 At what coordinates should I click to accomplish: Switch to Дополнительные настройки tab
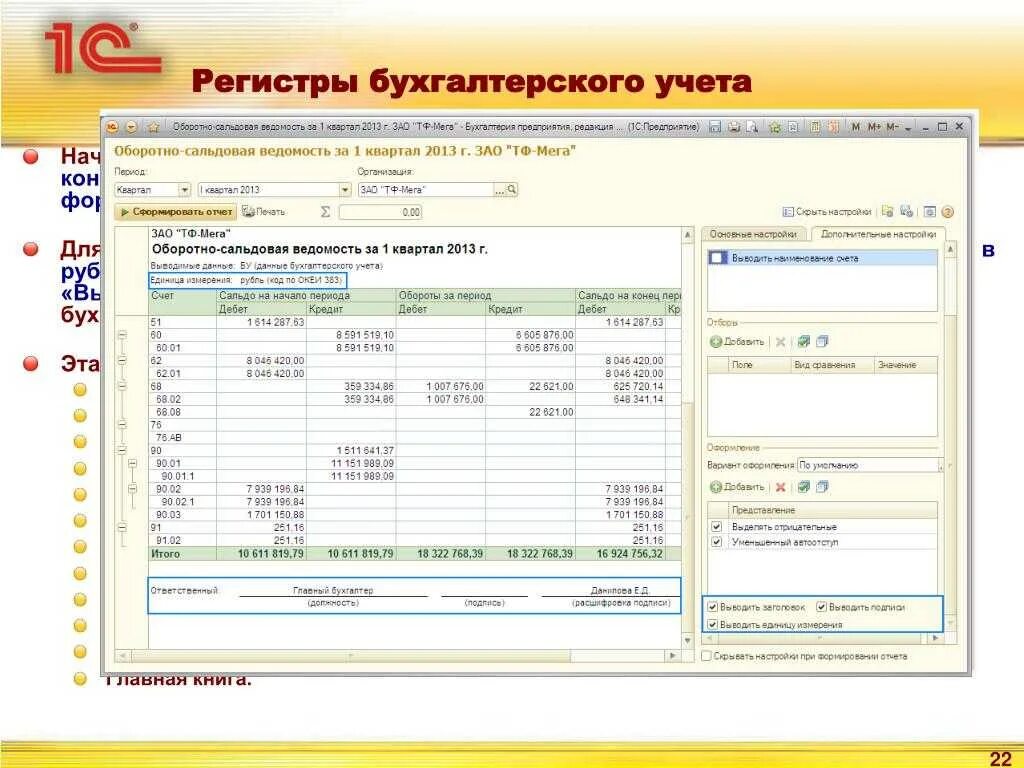878,234
